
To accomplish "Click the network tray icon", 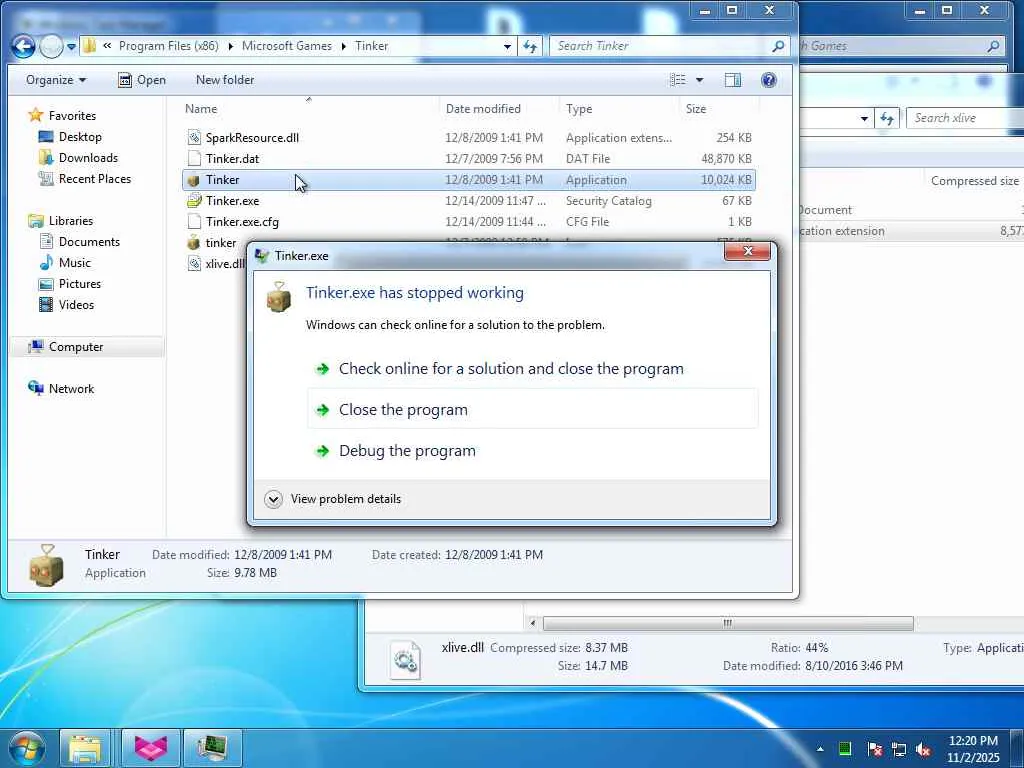I will click(x=899, y=749).
